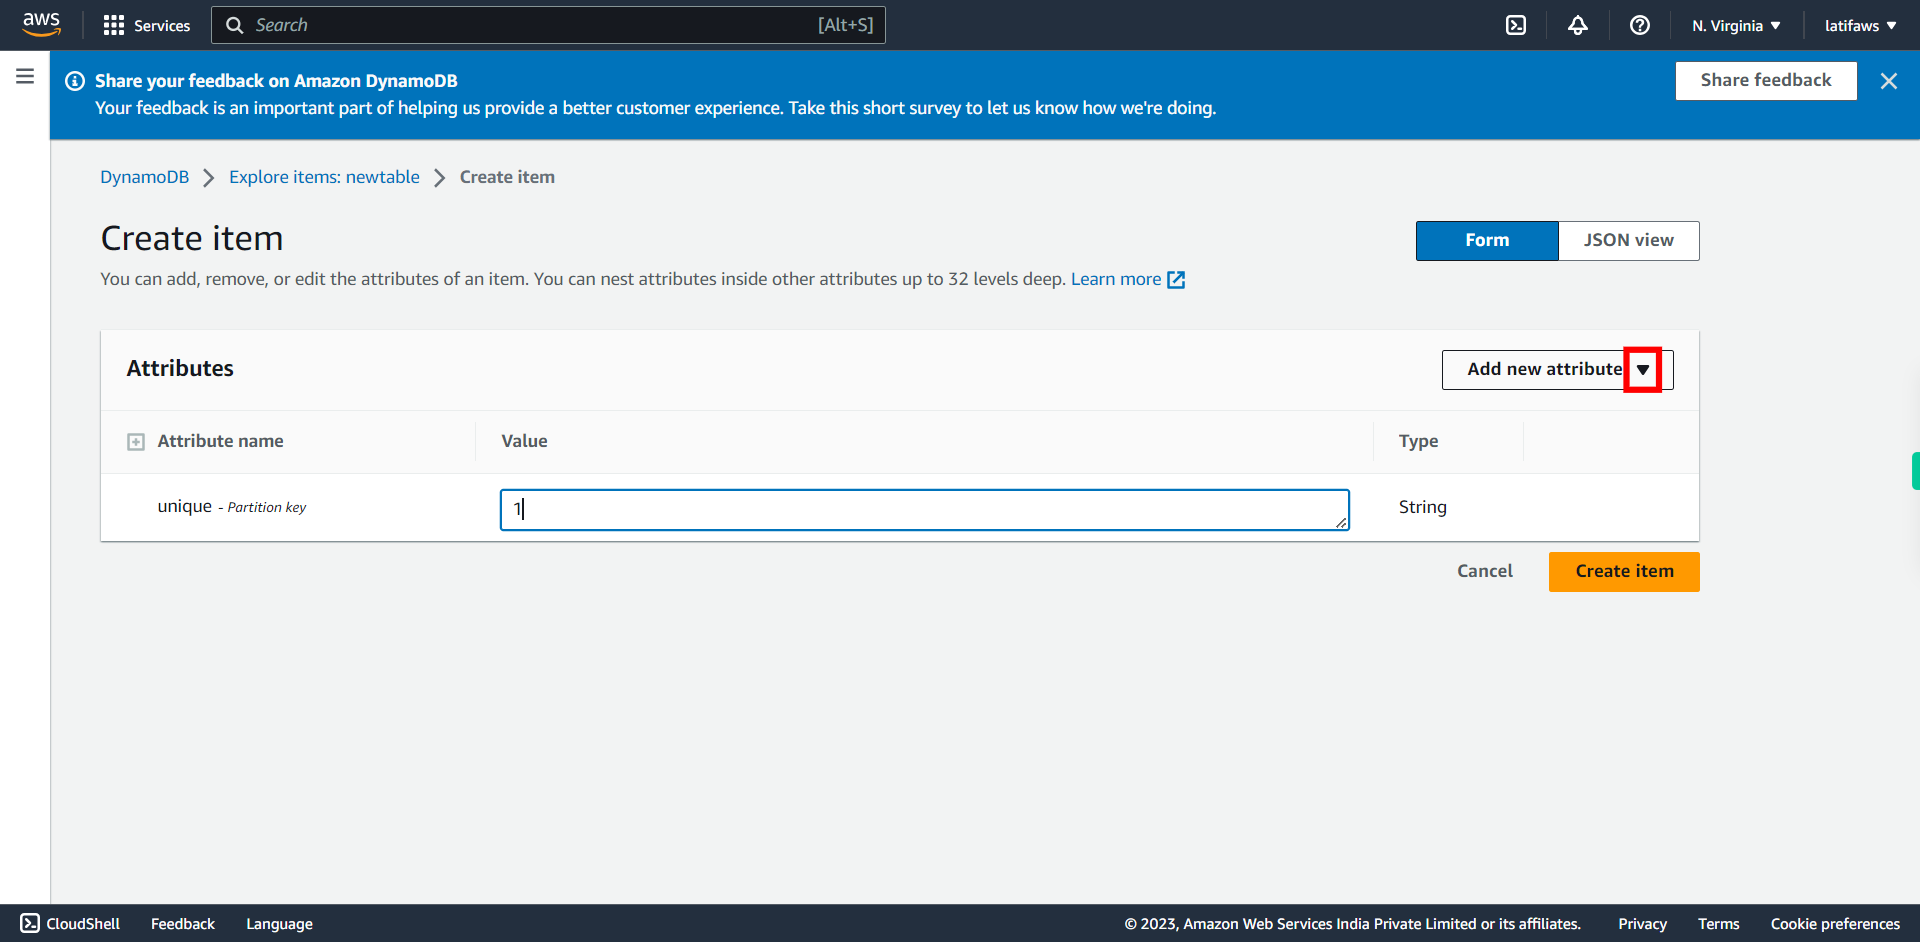Go to Explore items: newtable breadcrumb
This screenshot has width=1920, height=942.
tap(324, 177)
